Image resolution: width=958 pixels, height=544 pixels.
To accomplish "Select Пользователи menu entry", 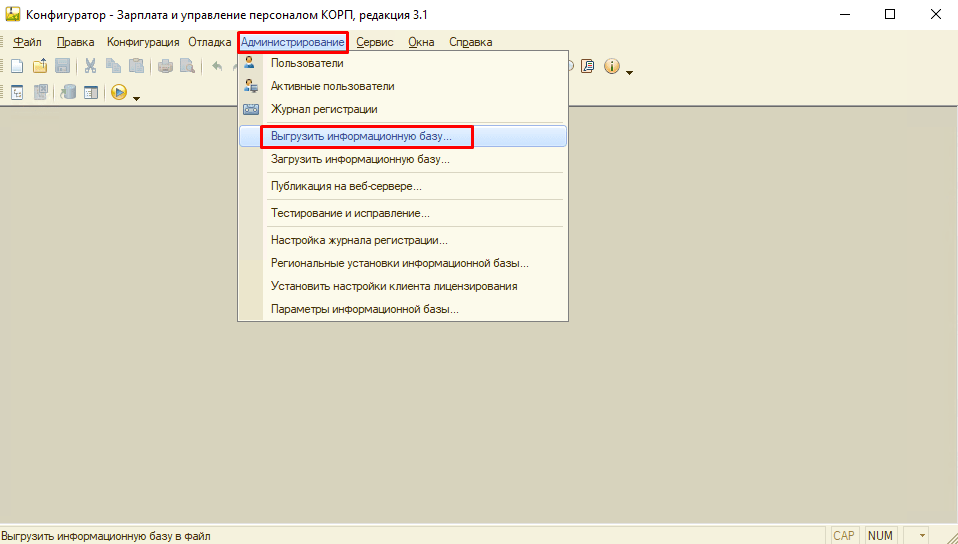I will click(403, 63).
